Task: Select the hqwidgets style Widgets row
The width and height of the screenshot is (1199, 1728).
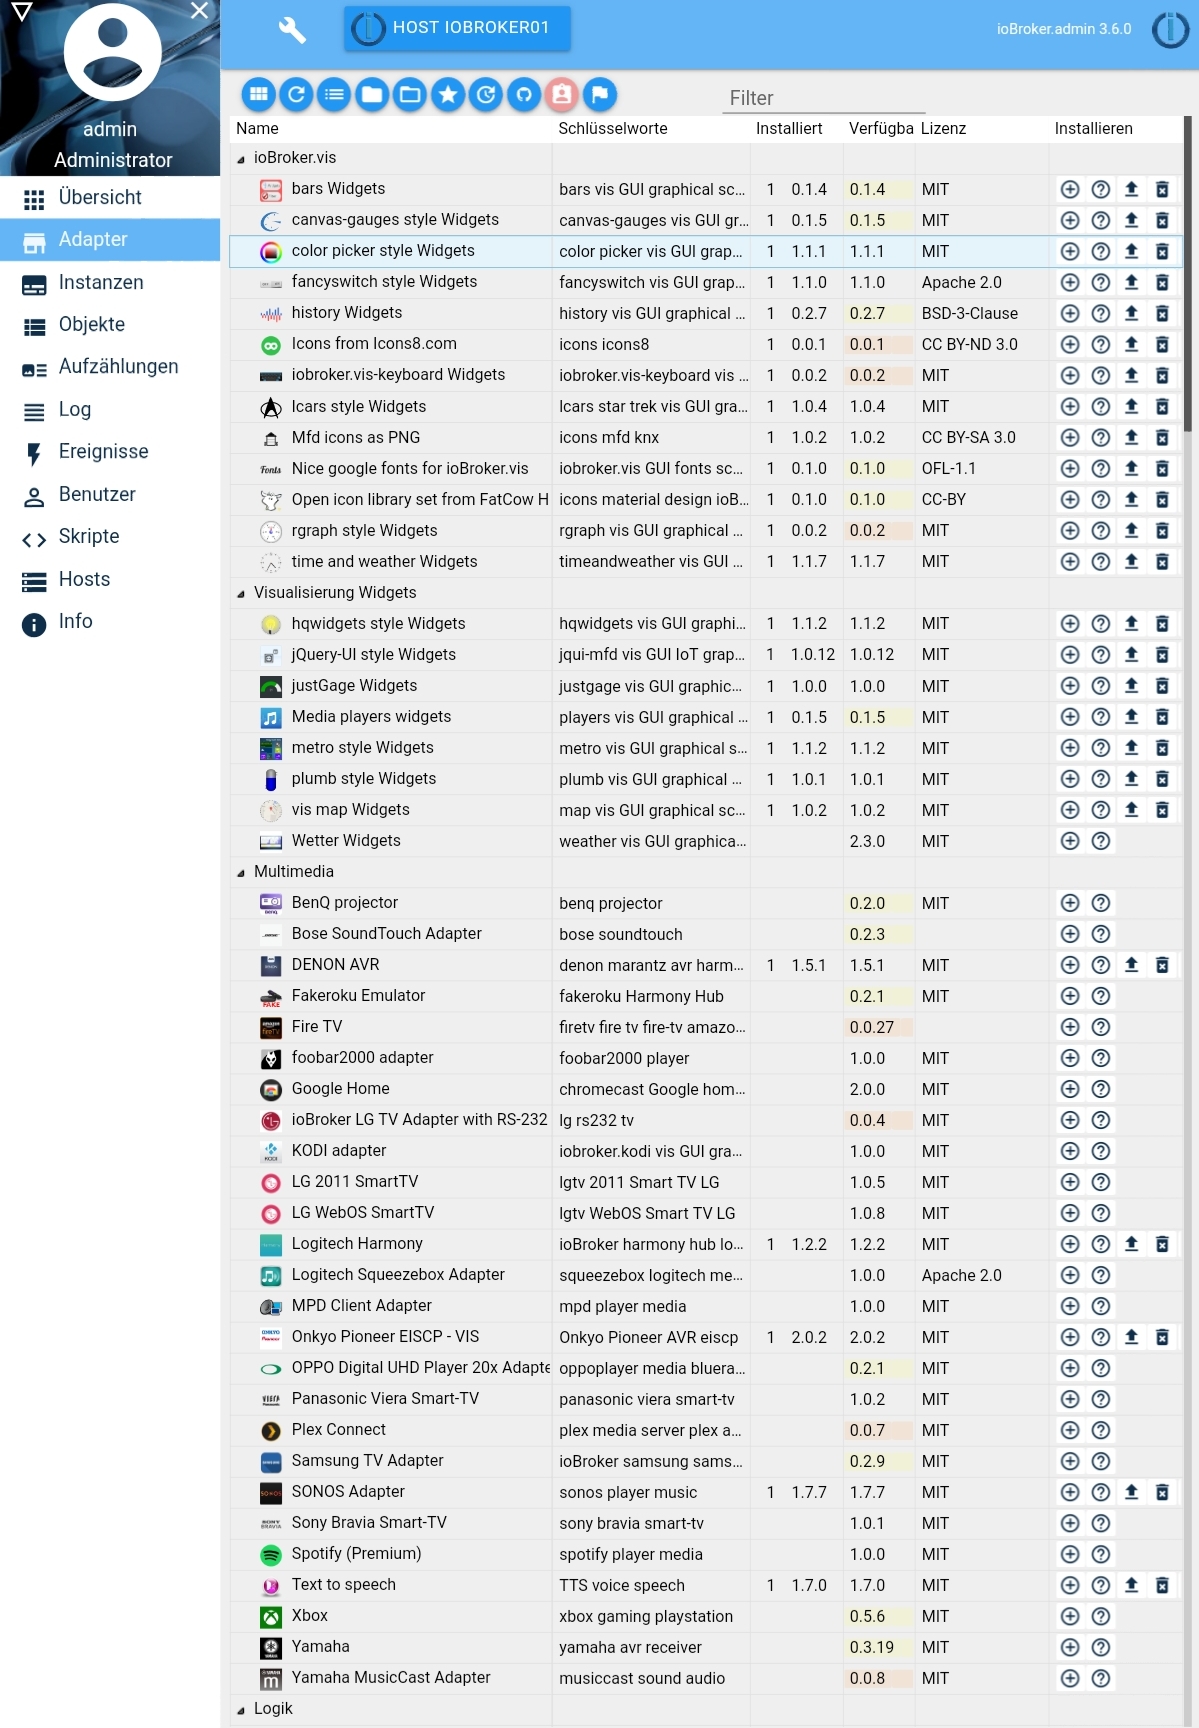Action: pyautogui.click(x=706, y=624)
